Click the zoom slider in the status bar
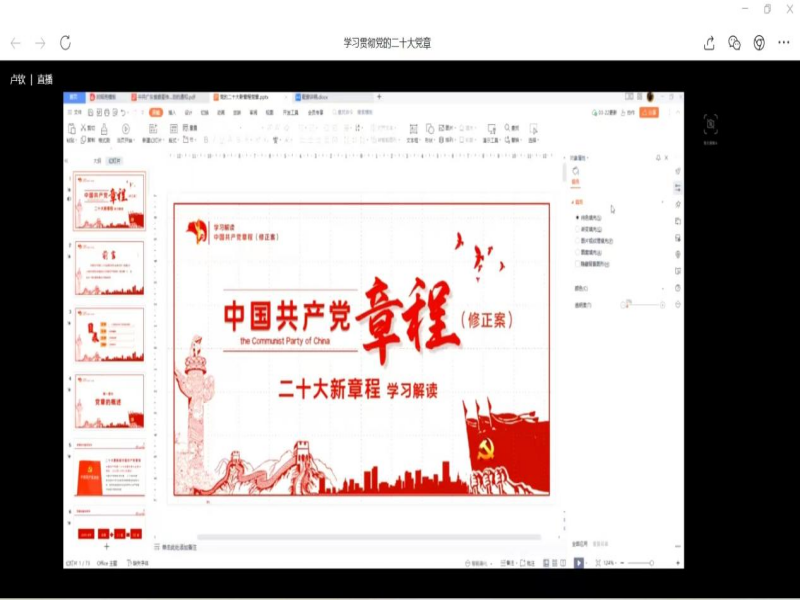The width and height of the screenshot is (800, 600). tap(640, 563)
